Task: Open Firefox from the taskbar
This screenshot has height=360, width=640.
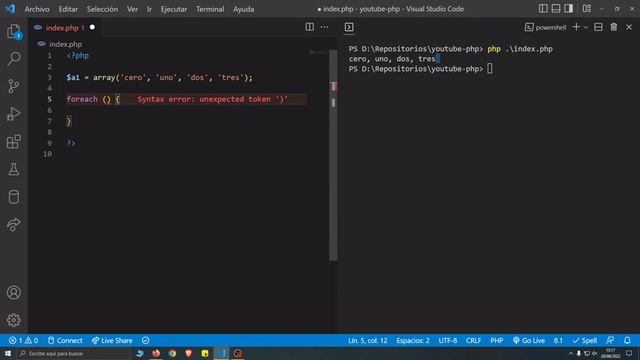Action: pos(156,353)
